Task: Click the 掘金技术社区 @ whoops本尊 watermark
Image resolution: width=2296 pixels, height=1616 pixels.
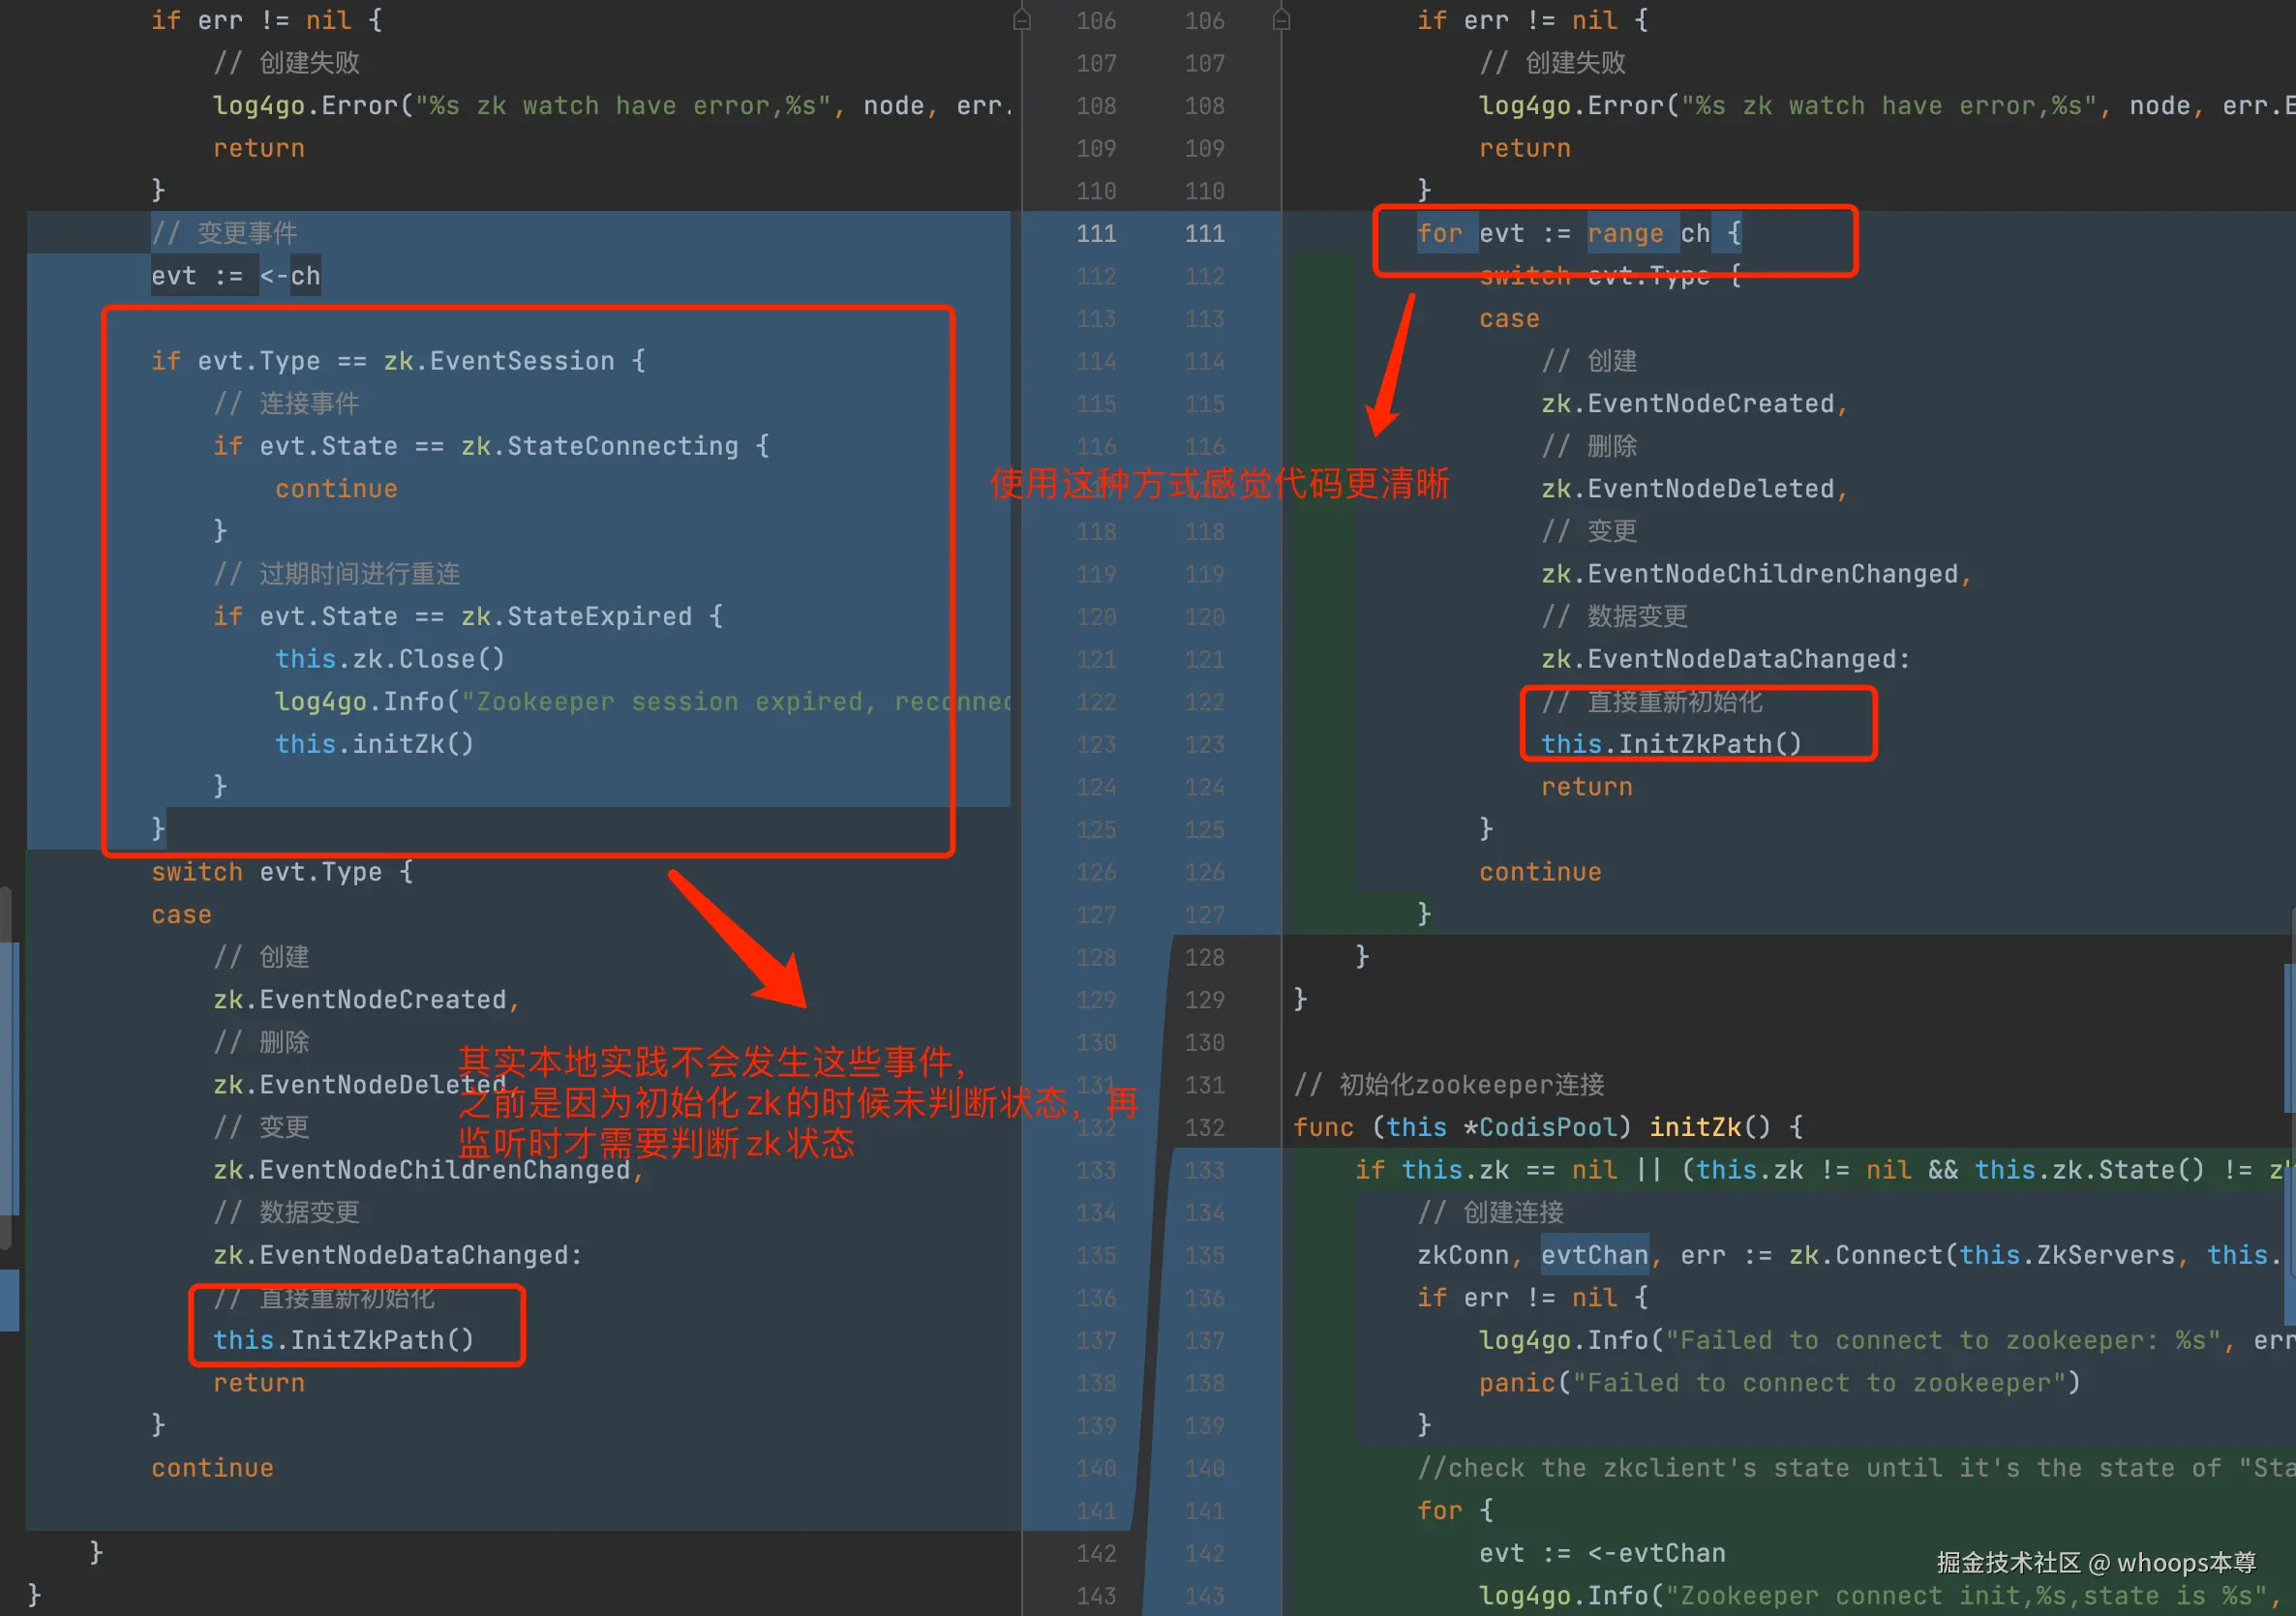Action: click(x=2096, y=1562)
